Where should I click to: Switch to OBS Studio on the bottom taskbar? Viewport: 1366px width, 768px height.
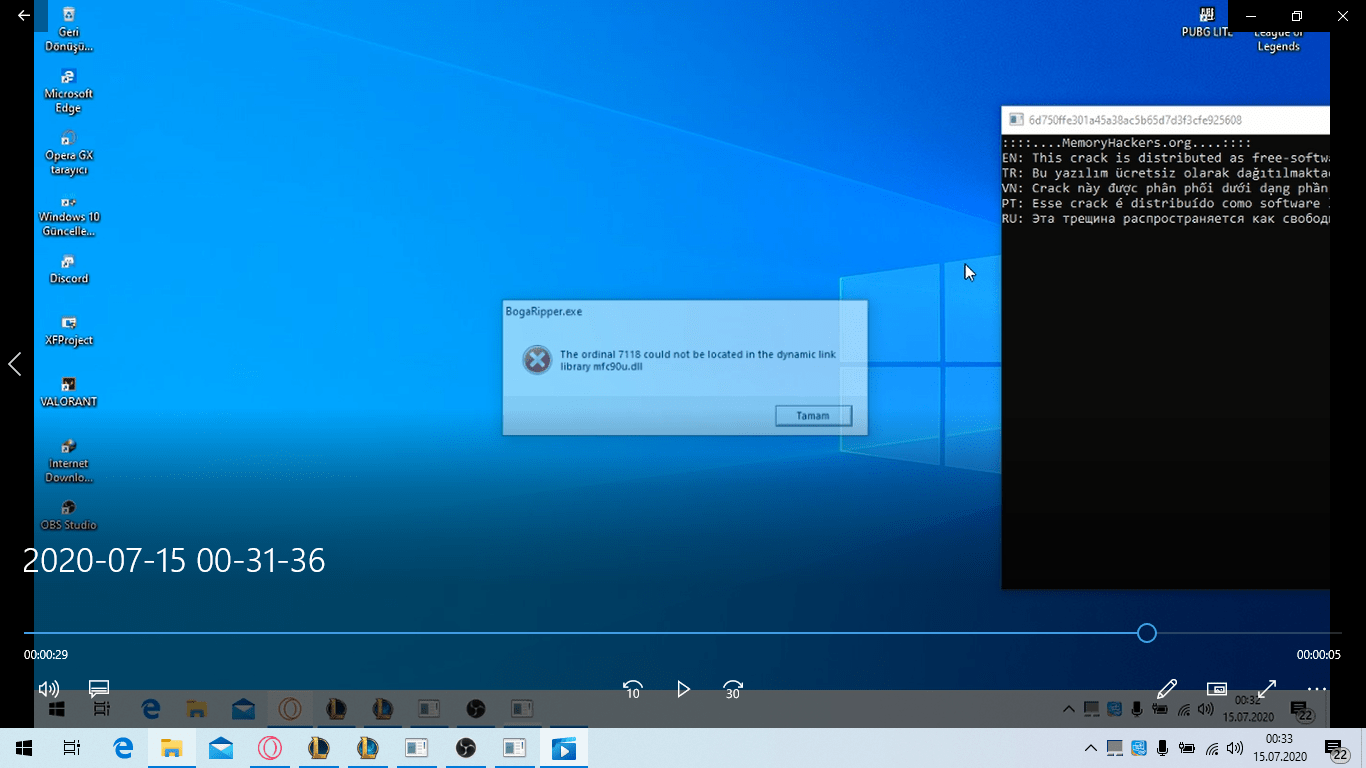pos(466,748)
